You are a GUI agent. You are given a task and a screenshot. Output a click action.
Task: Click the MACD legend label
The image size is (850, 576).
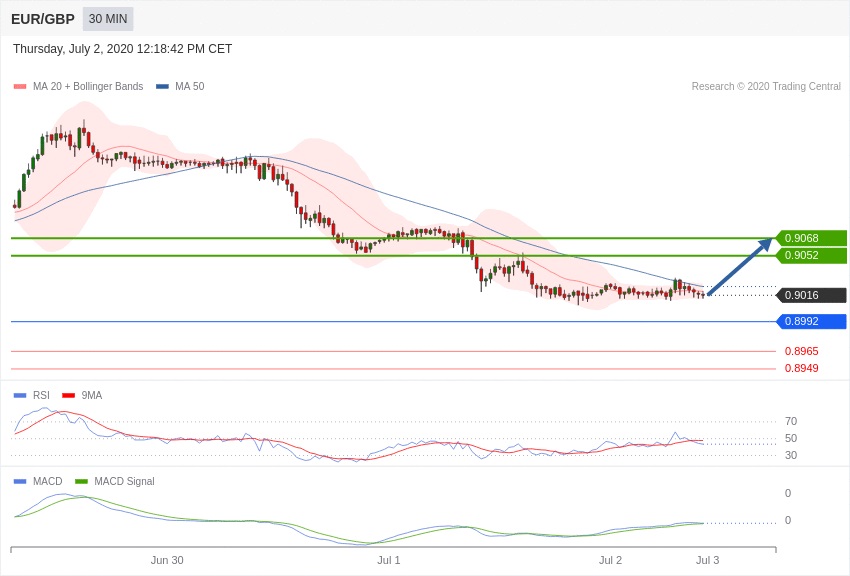tap(48, 481)
